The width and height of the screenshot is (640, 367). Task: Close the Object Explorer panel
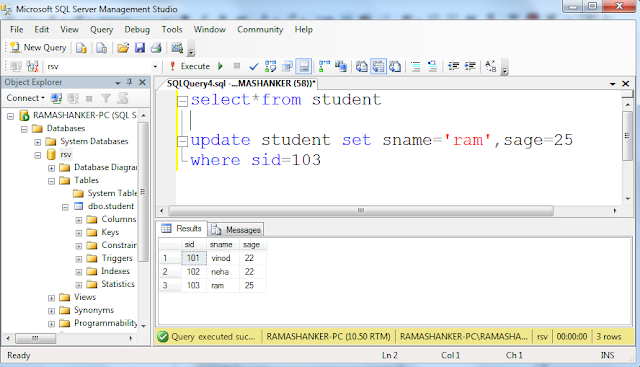click(142, 82)
